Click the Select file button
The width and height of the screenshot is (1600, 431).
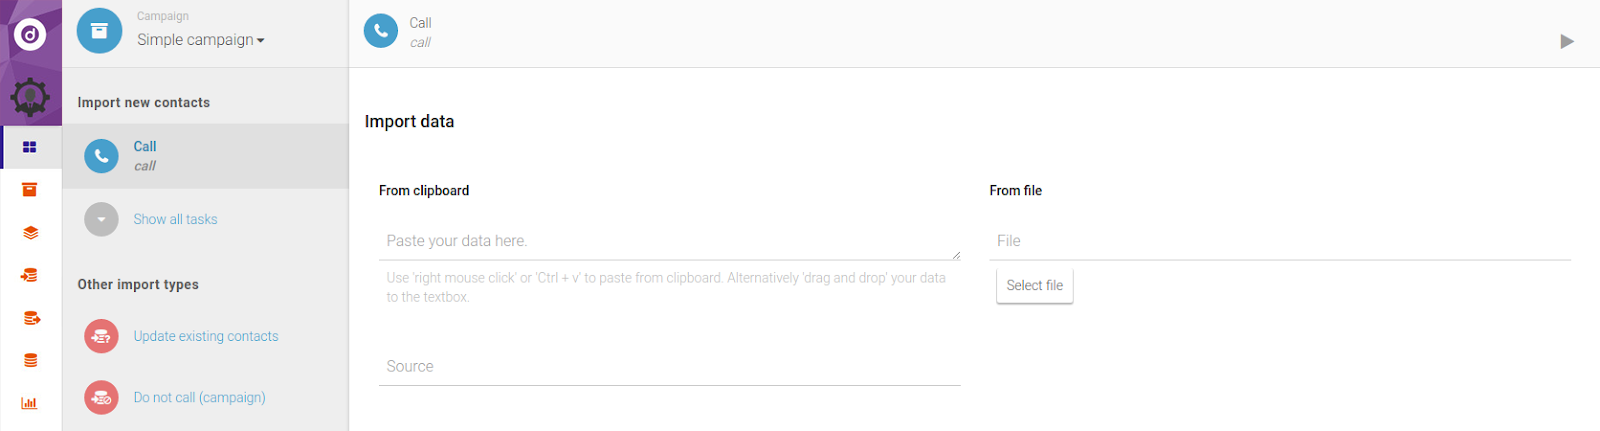[1034, 285]
